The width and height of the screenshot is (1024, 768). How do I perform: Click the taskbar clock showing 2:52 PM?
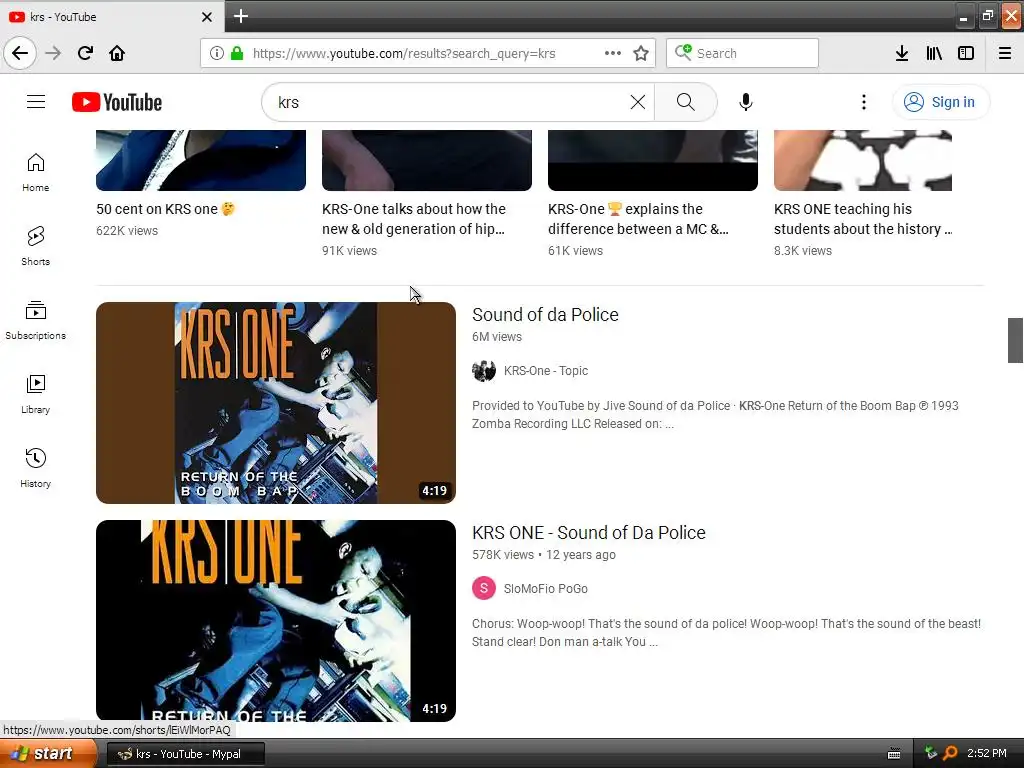tap(987, 753)
